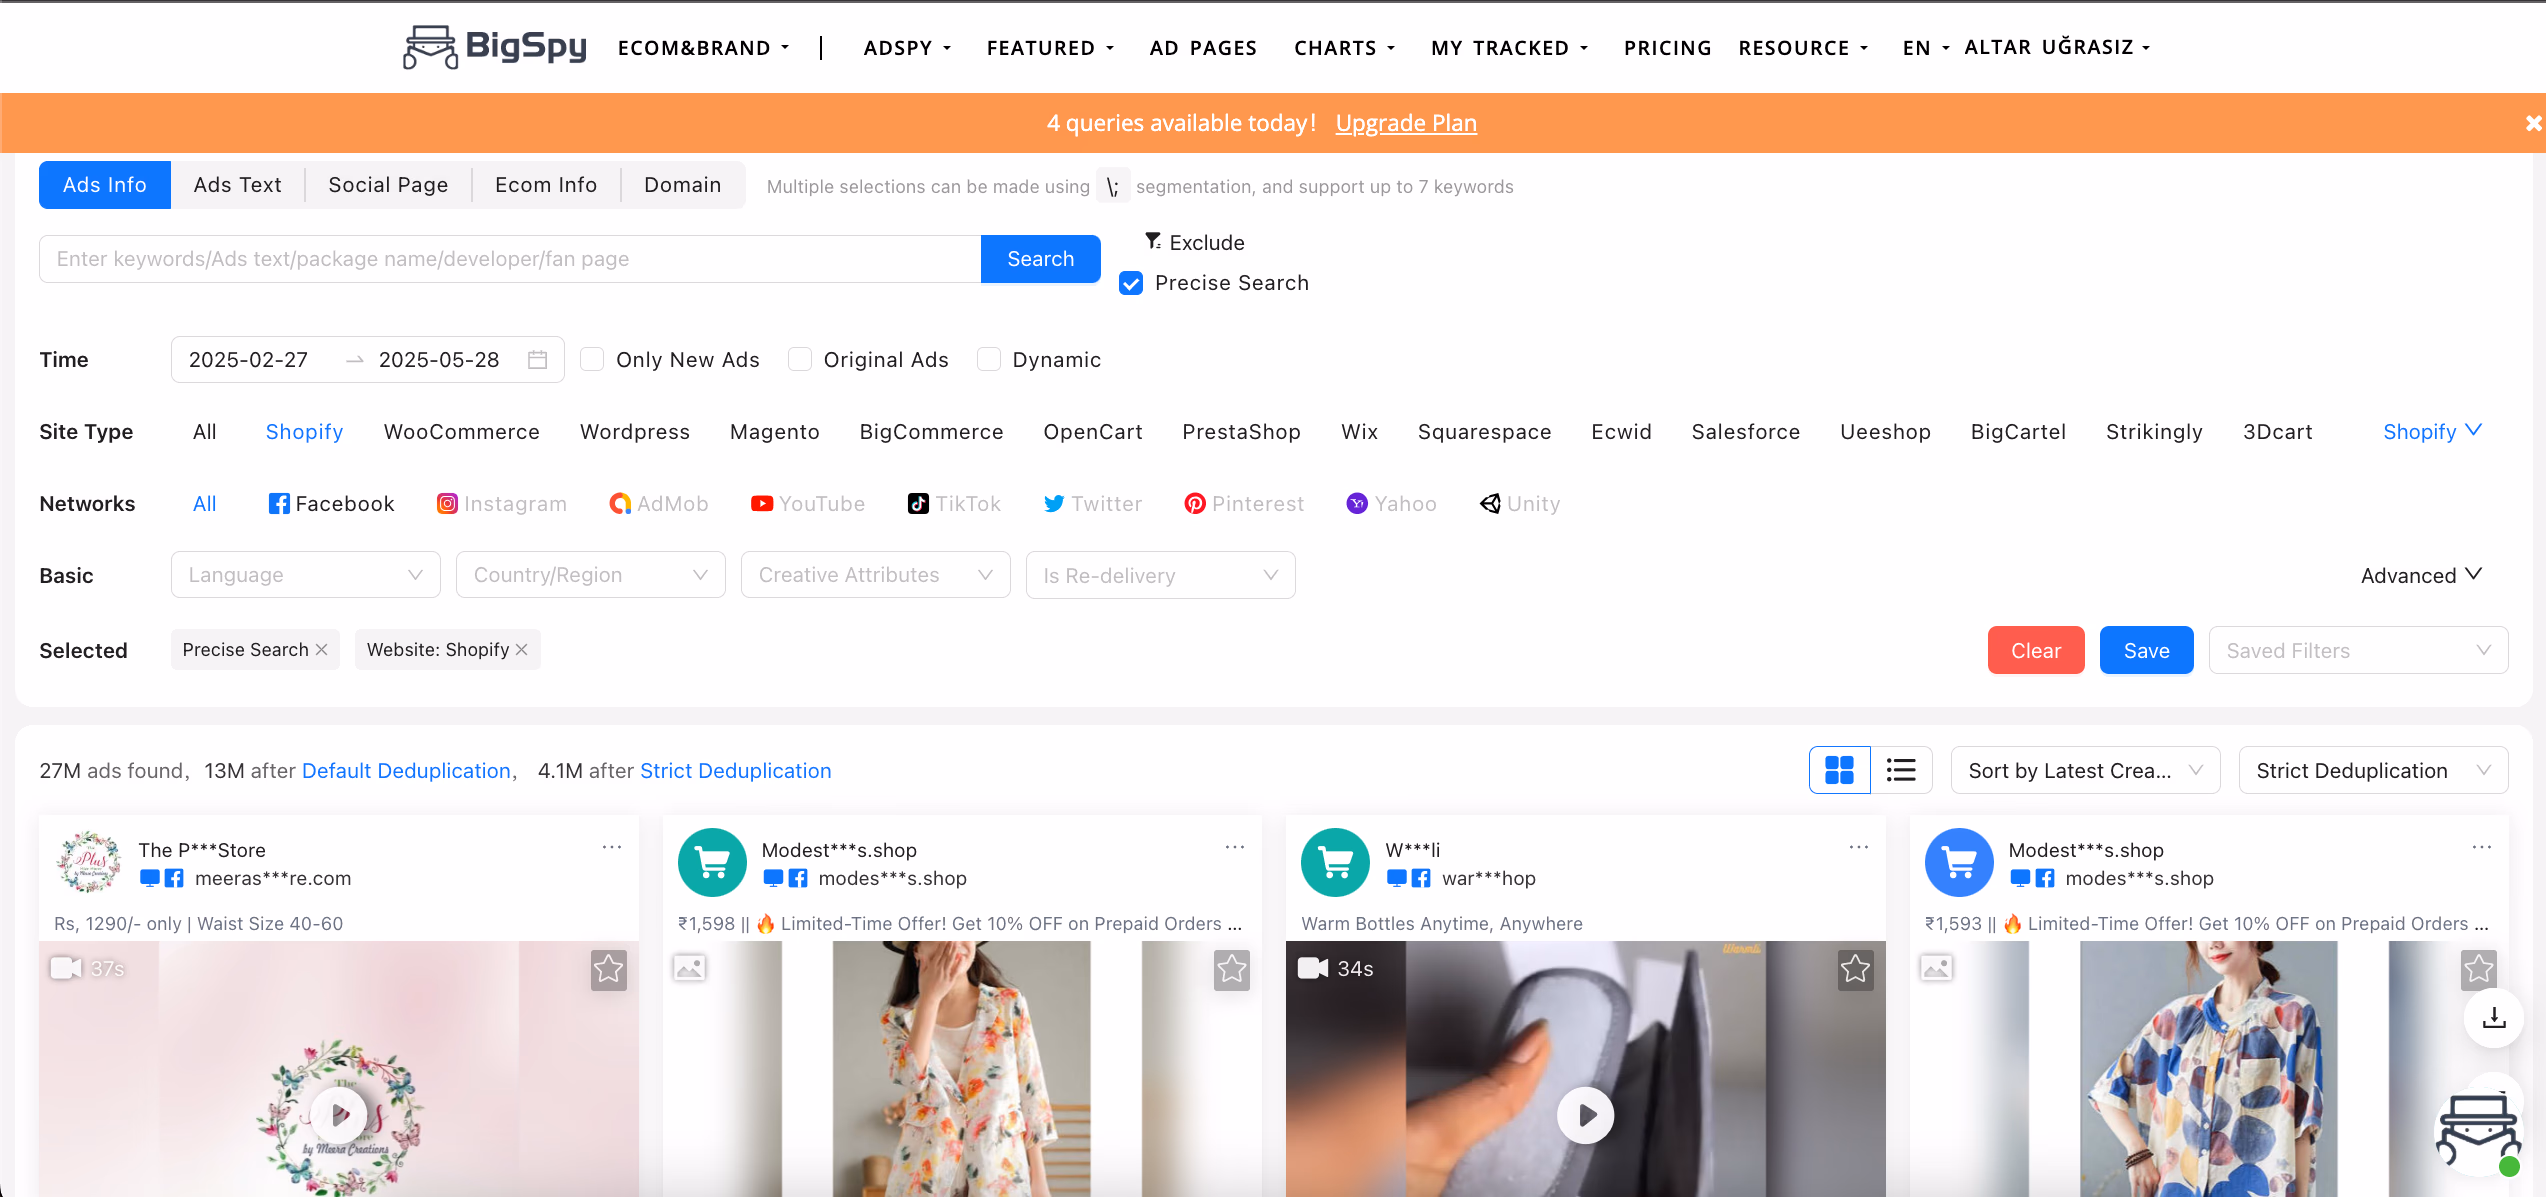This screenshot has width=2546, height=1197.
Task: Open the Country/Region dropdown
Action: point(591,575)
